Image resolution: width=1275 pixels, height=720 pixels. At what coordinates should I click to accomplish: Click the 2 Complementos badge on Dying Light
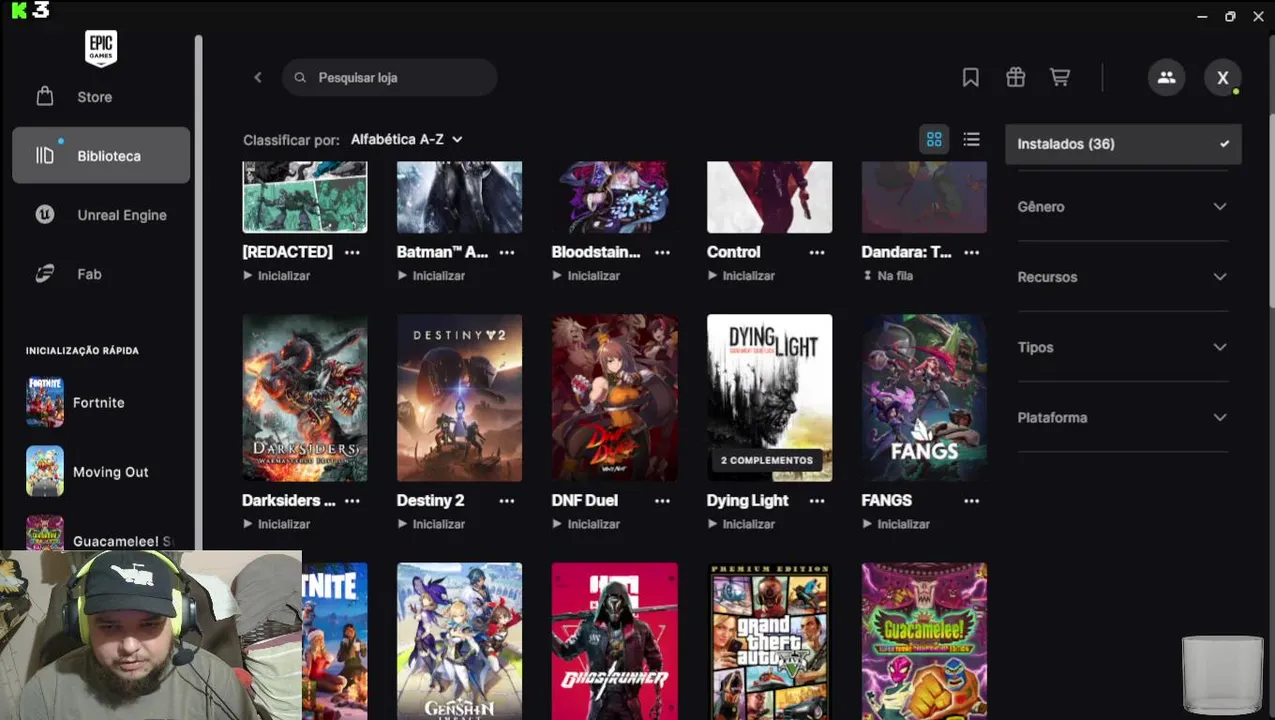[767, 460]
